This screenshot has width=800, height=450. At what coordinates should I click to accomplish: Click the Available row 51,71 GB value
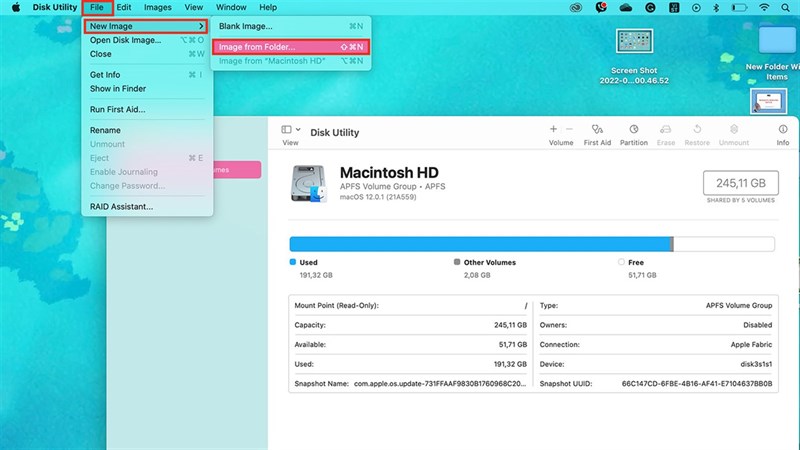pyautogui.click(x=513, y=345)
